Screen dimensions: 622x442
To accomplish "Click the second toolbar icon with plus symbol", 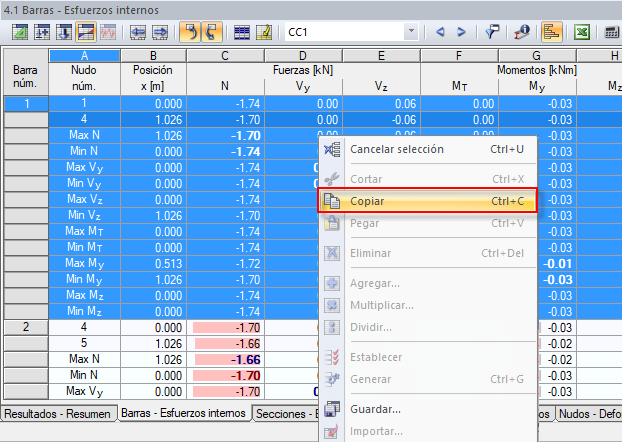I will (42, 32).
